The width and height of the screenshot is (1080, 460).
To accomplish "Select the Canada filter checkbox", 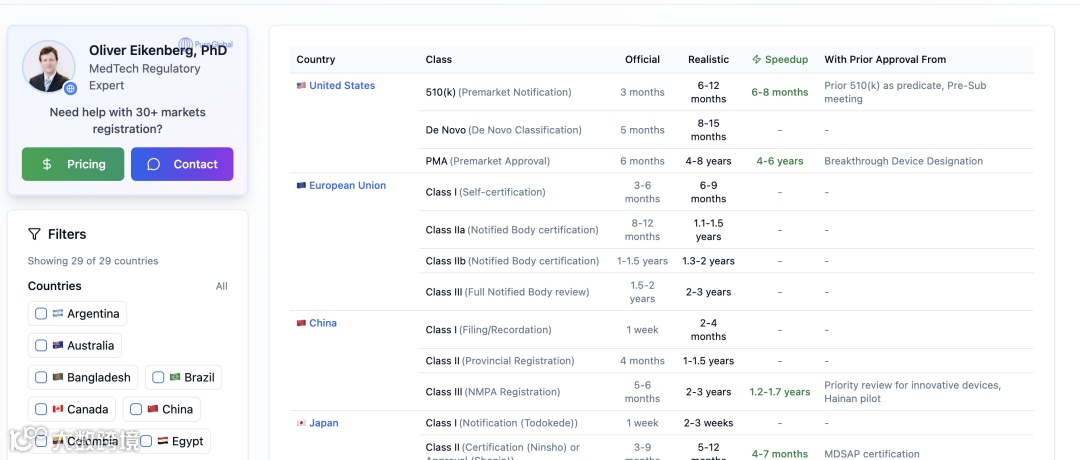I will (x=41, y=409).
